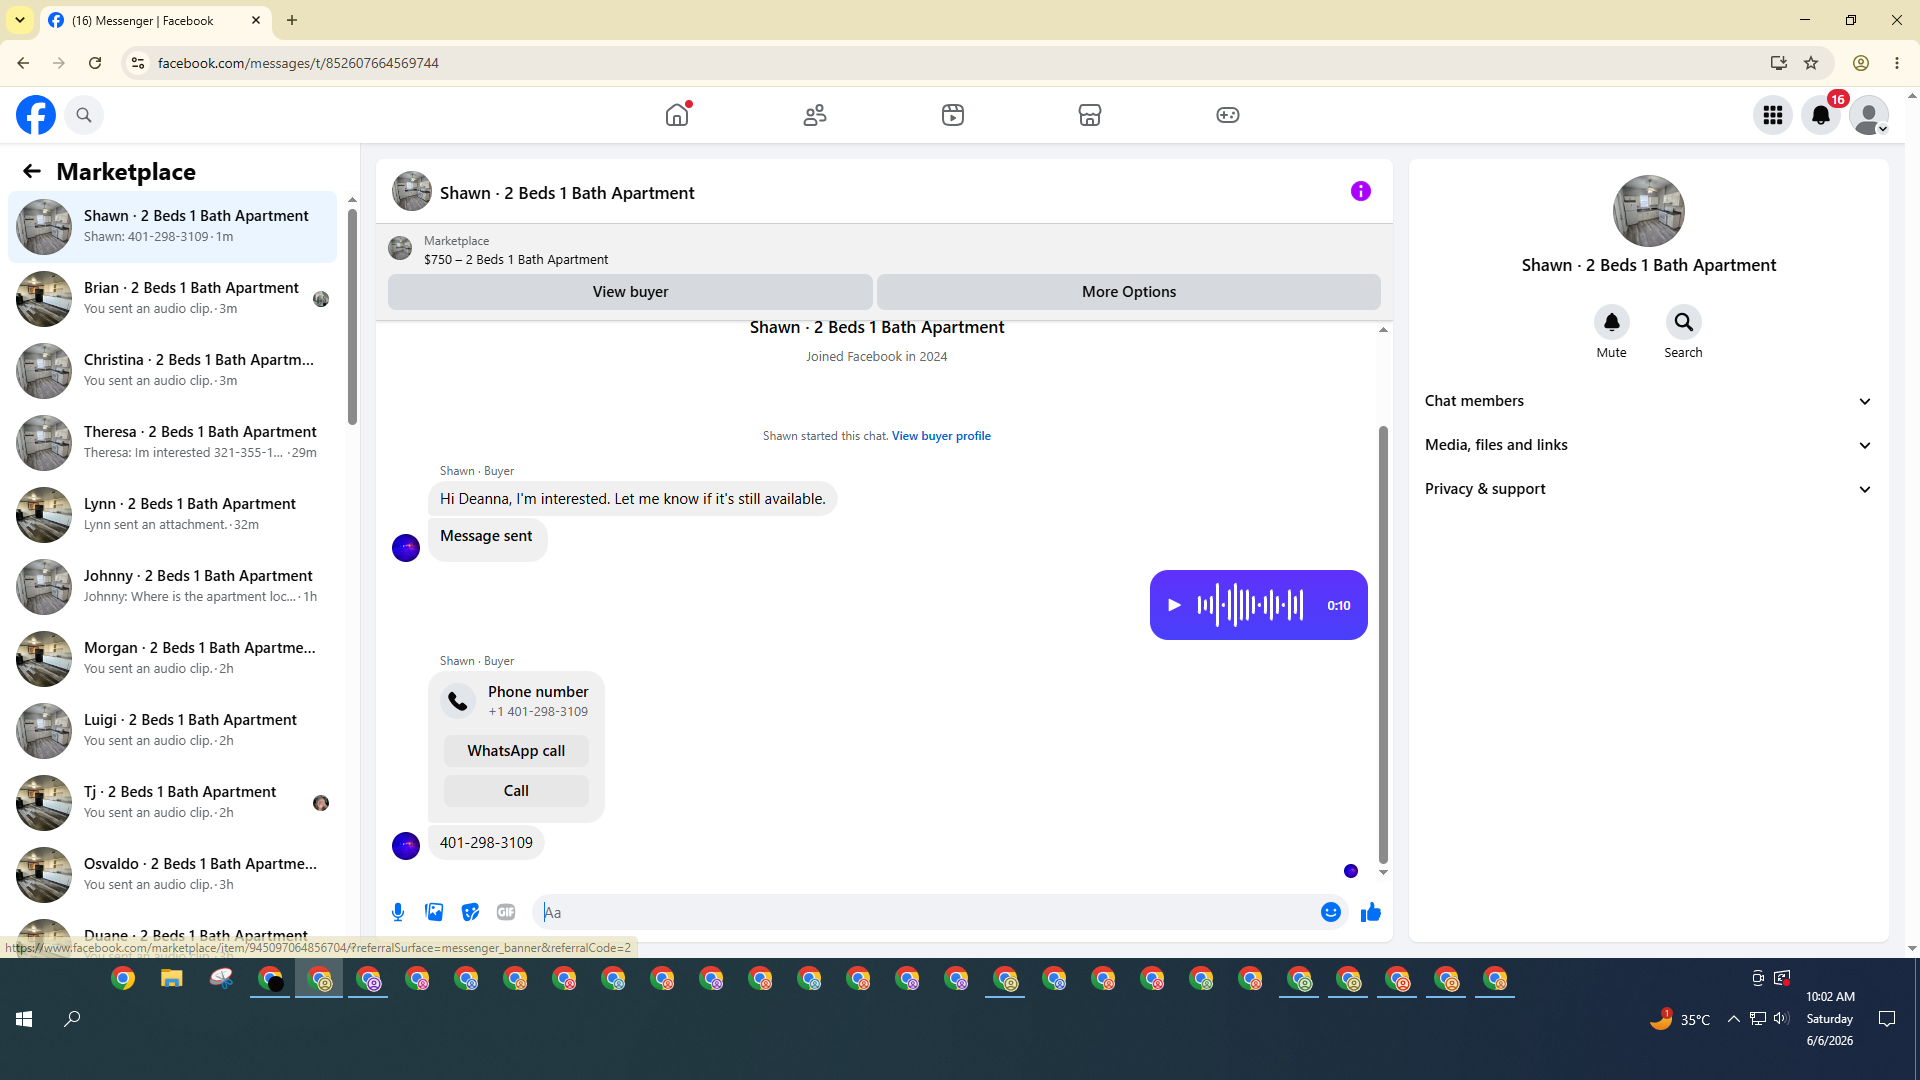Open the conversation with Theresa
Image resolution: width=1920 pixels, height=1080 pixels.
[x=173, y=442]
